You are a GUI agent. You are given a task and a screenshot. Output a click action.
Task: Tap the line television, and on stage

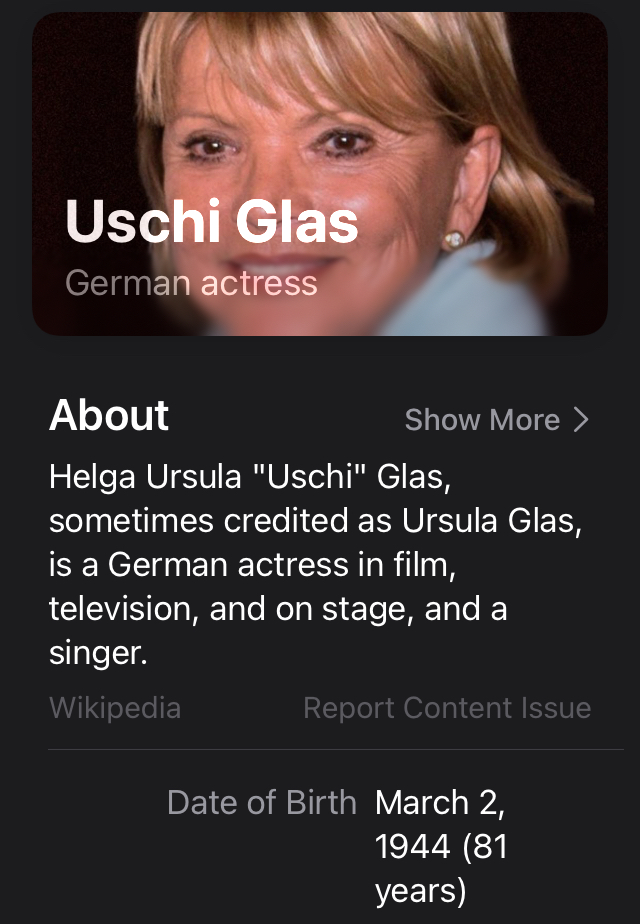coord(277,610)
